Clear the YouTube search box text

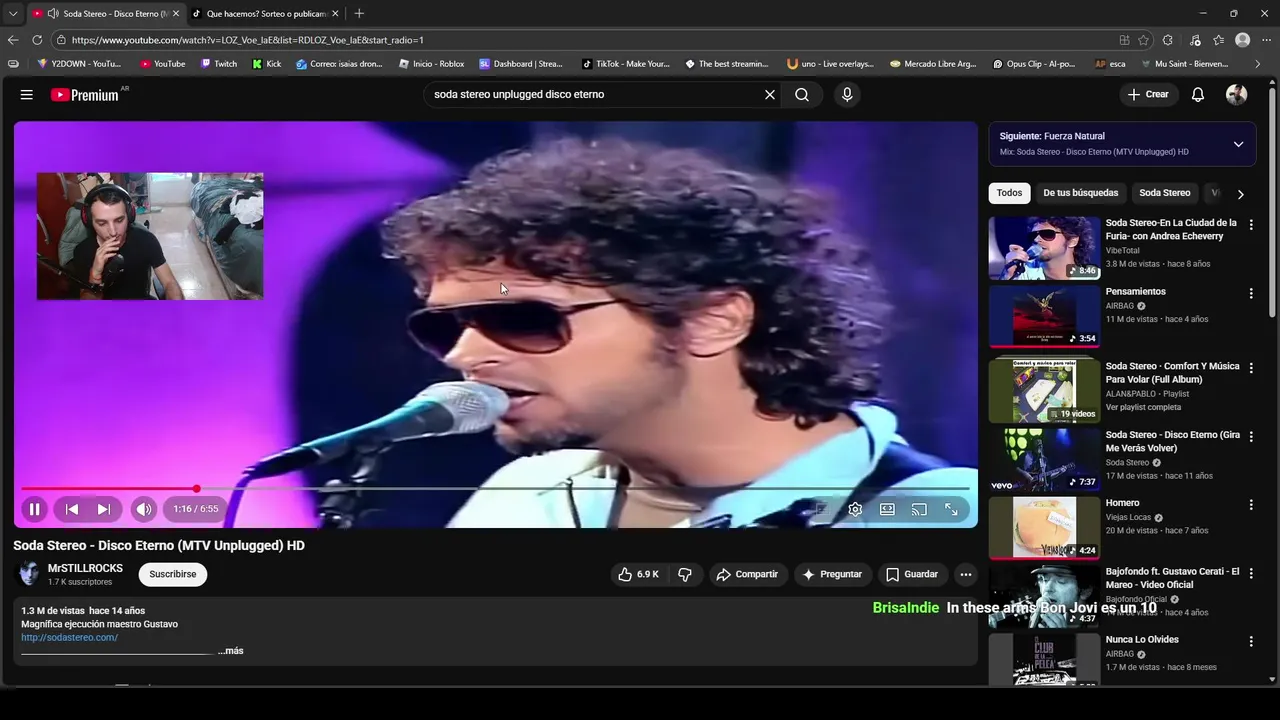tap(770, 94)
